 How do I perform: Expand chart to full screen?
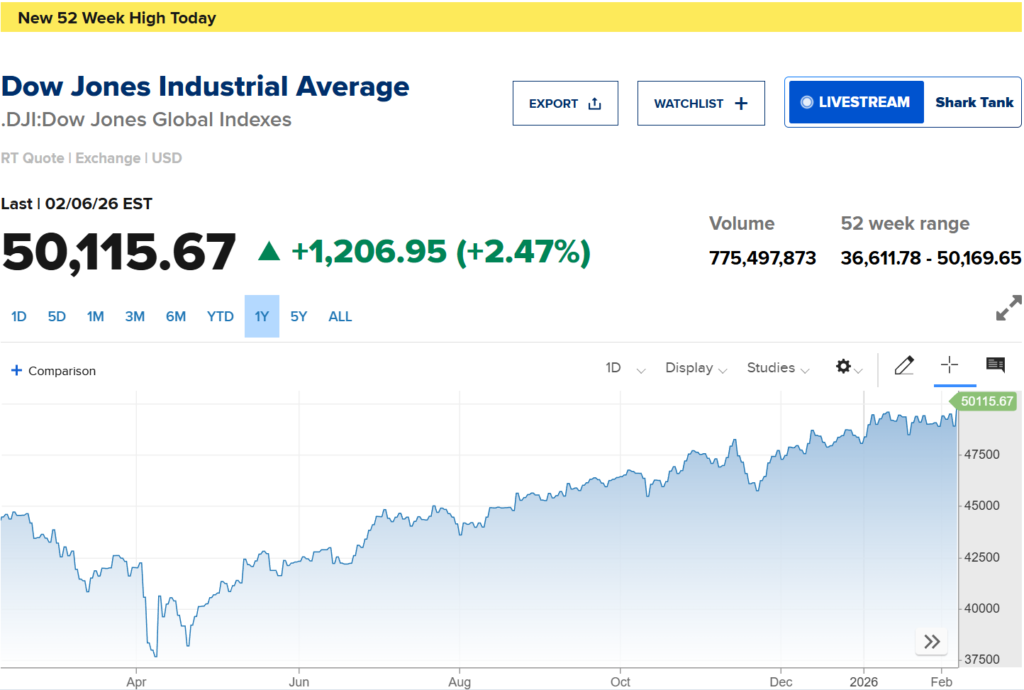1009,309
